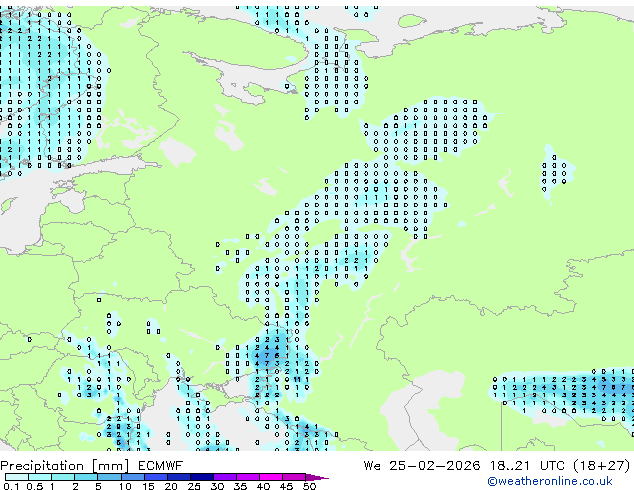634x490 pixels.
Task: Click the 0.5–1 mm legend color swatch
Action: (x=40, y=477)
